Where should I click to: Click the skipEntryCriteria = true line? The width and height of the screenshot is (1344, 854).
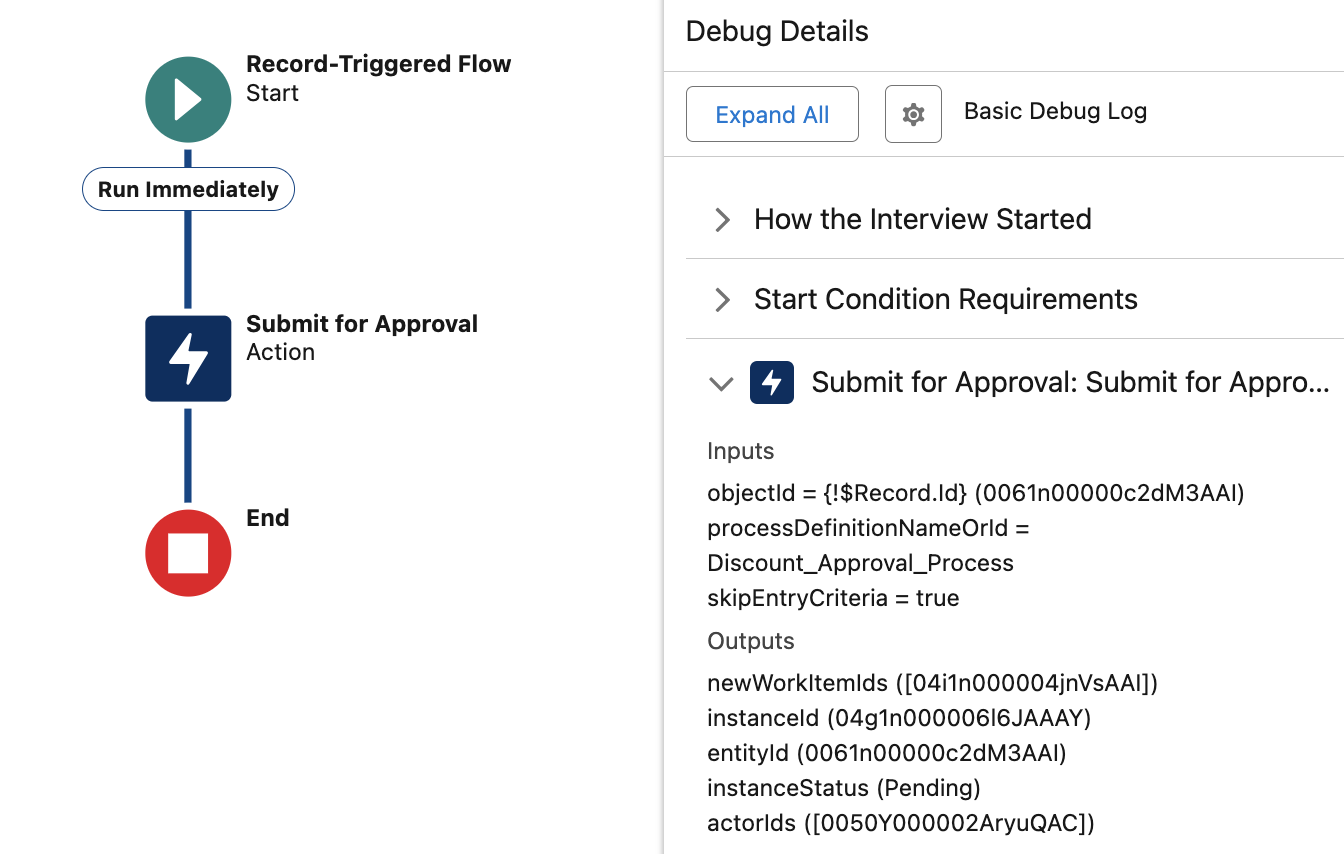point(833,598)
